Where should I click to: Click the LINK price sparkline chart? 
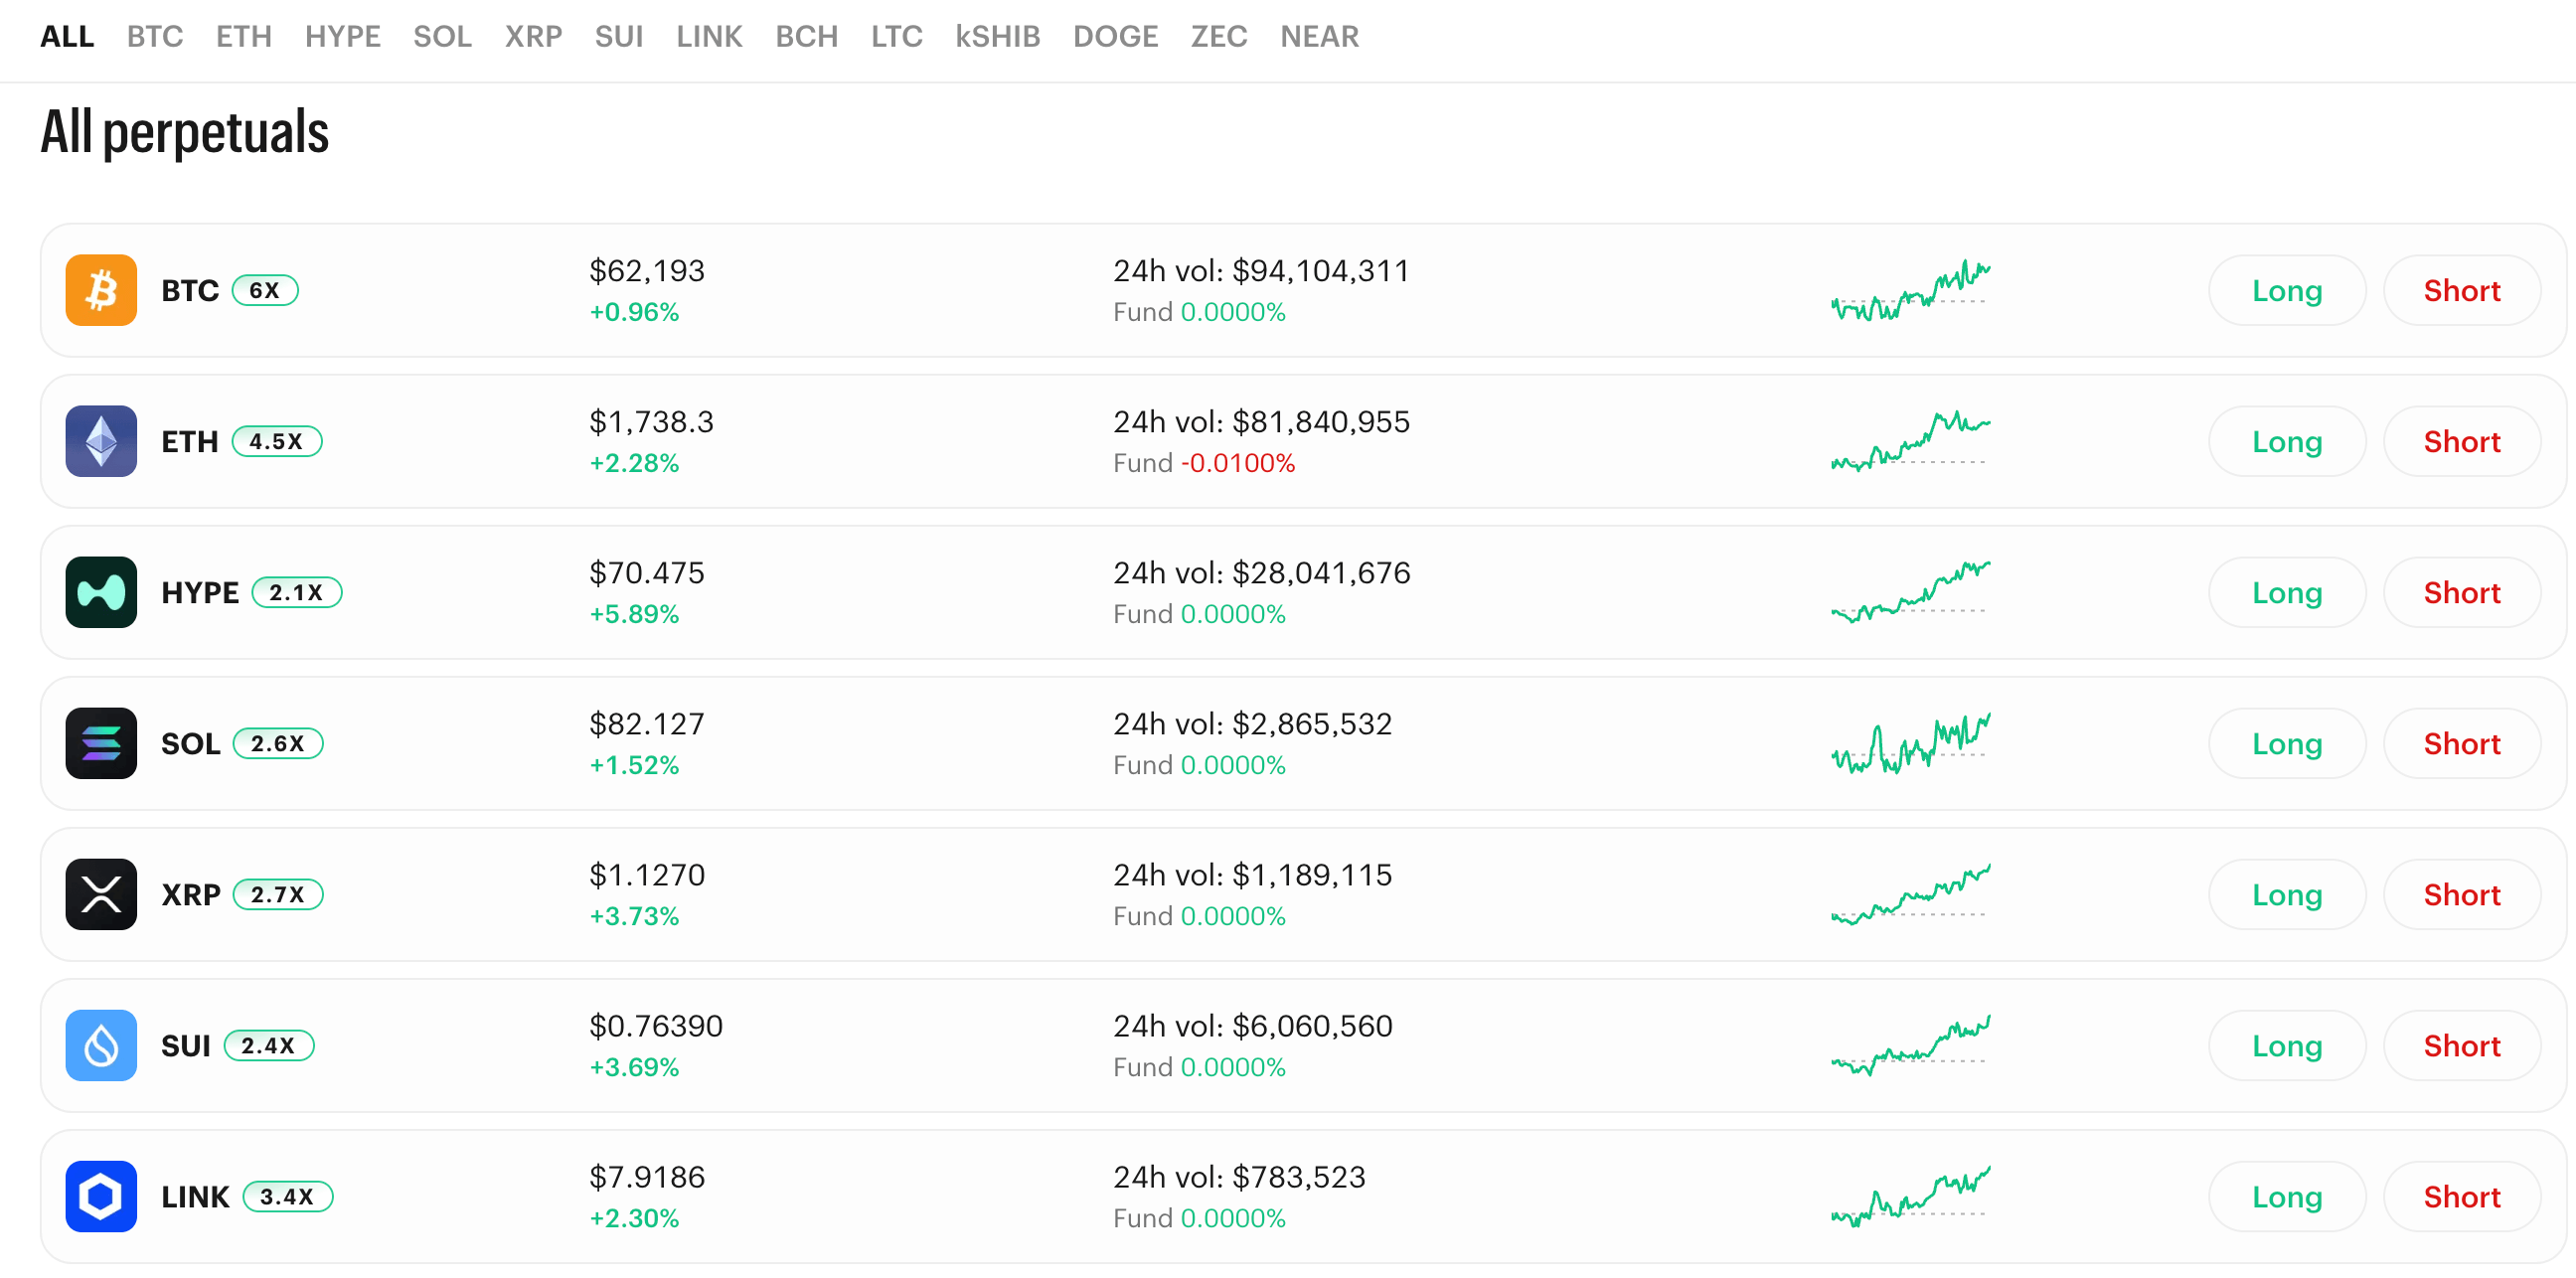[x=1911, y=1196]
